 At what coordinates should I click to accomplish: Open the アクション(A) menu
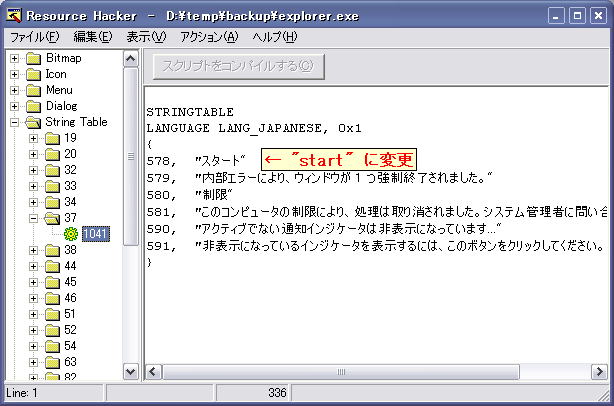click(209, 37)
